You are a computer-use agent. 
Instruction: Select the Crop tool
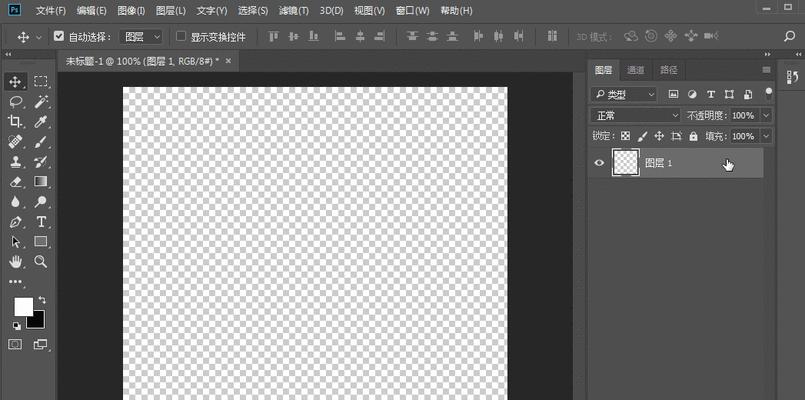(15, 122)
